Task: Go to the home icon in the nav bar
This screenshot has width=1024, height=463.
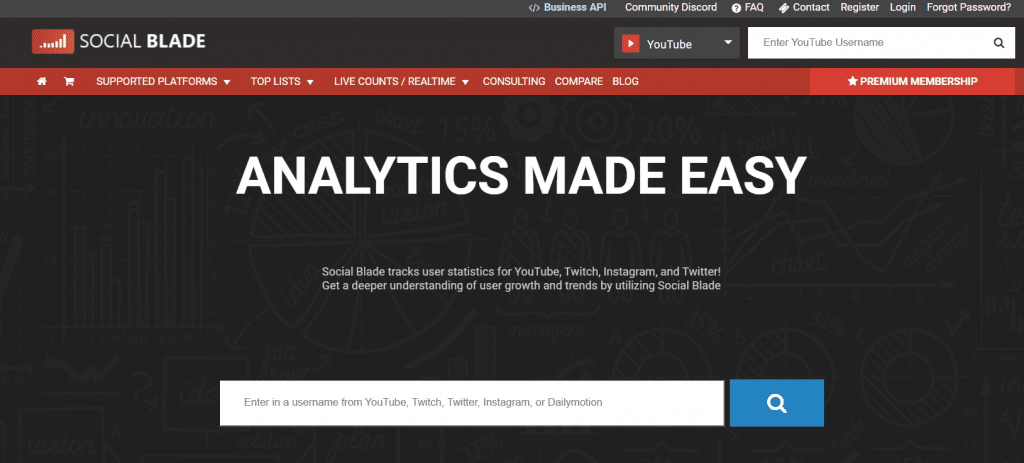Action: (42, 82)
